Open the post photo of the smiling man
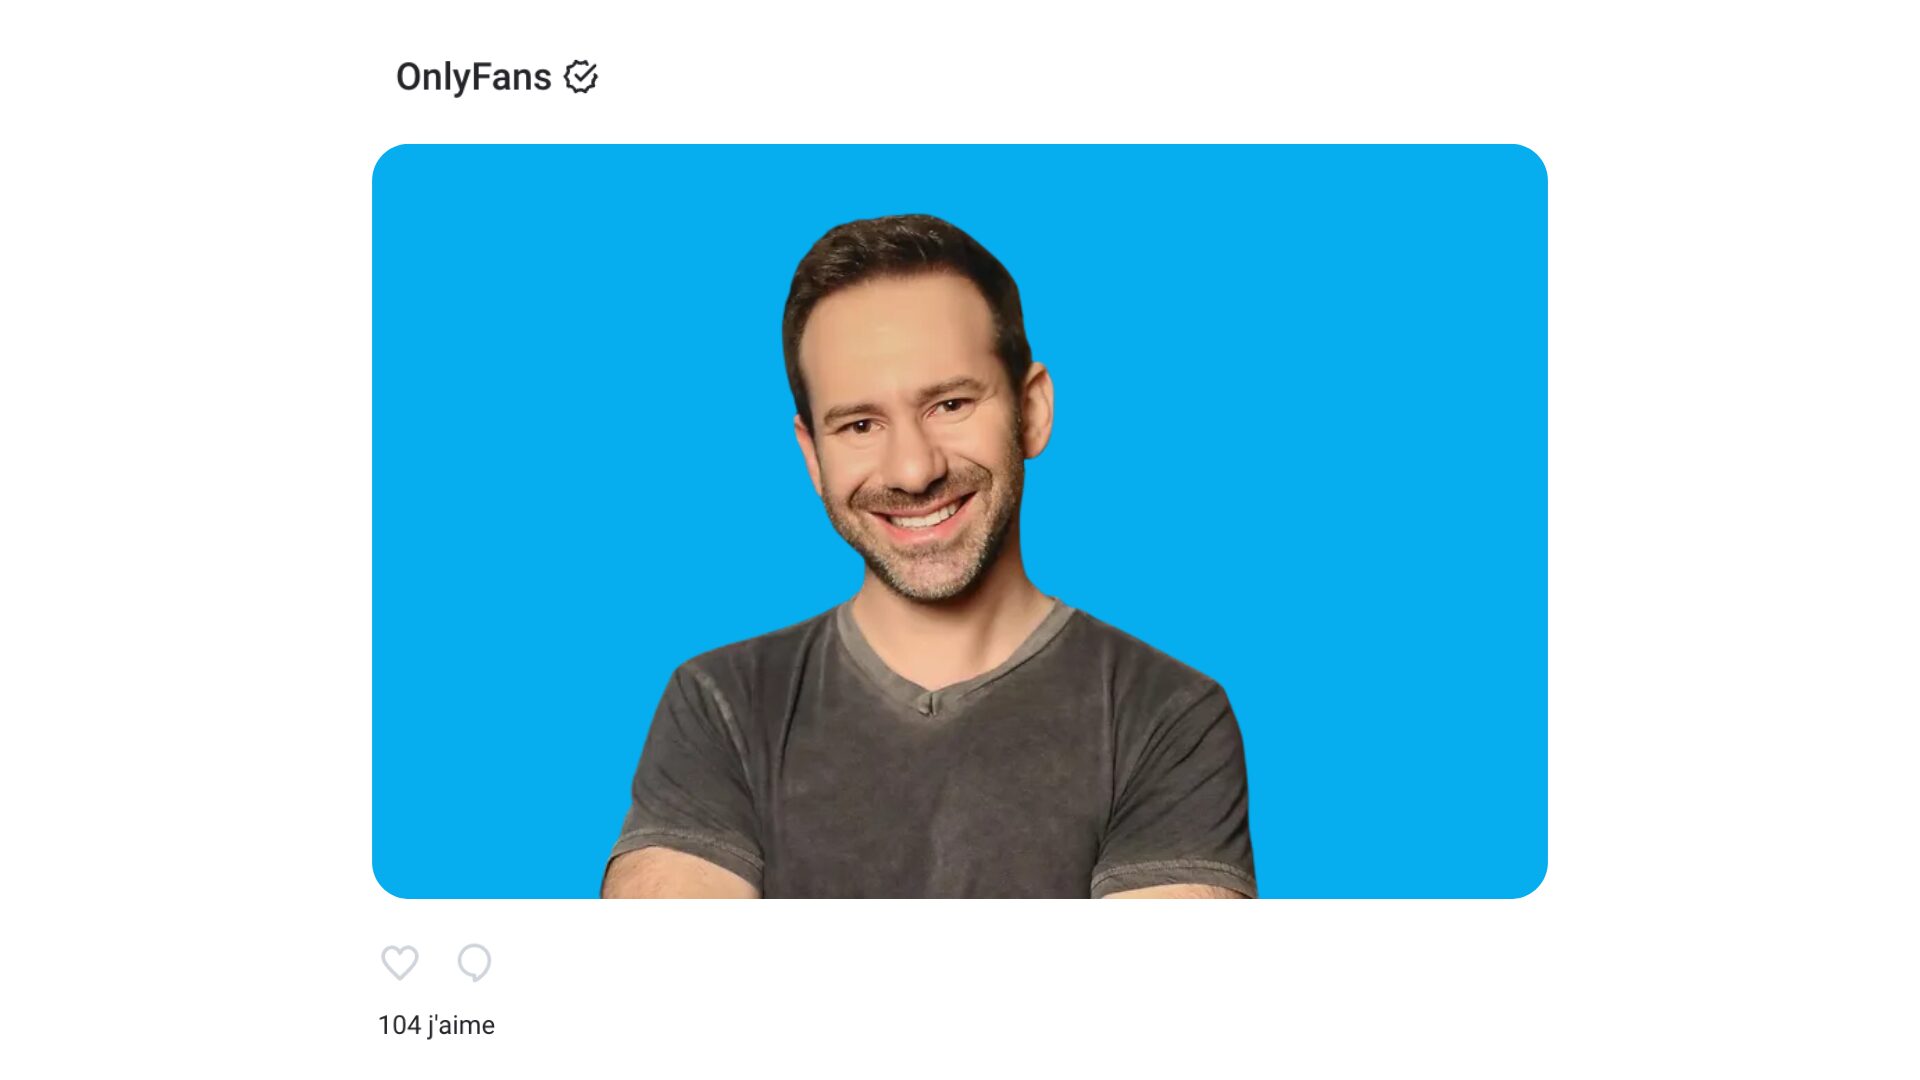Image resolution: width=1920 pixels, height=1080 pixels. (960, 521)
